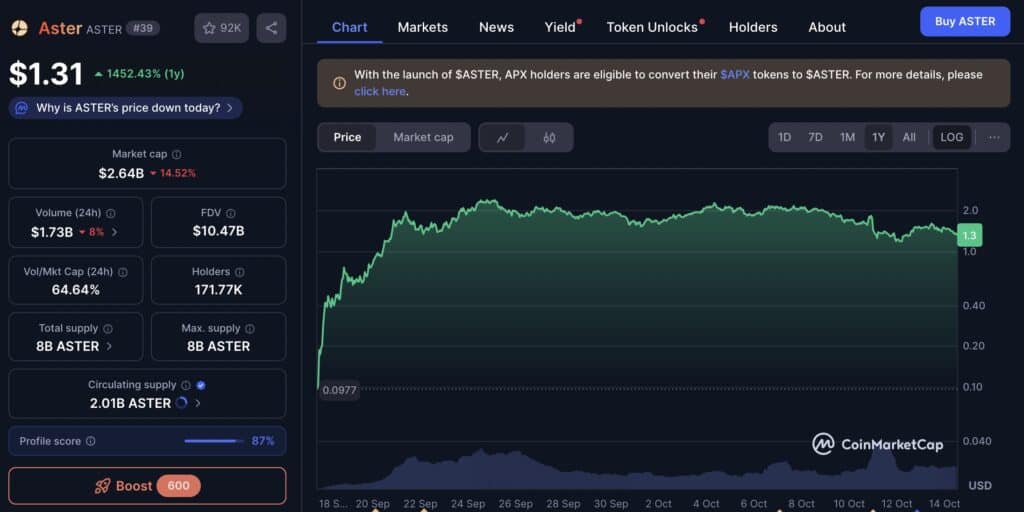Click the 0.0977 starting price label
1024x512 pixels.
pyautogui.click(x=340, y=391)
